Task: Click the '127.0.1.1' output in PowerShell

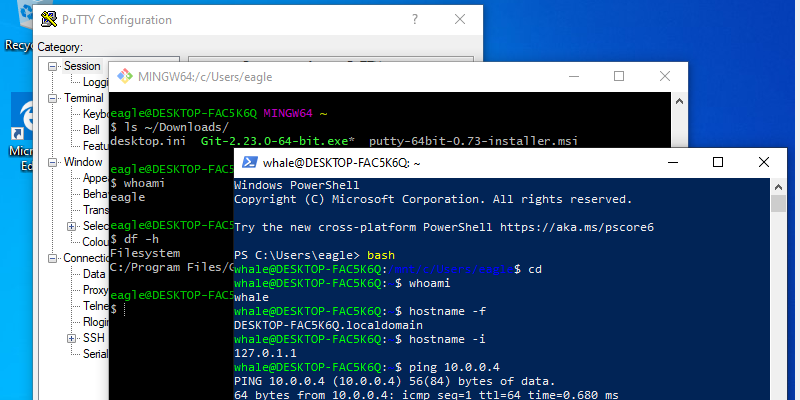Action: (265, 353)
